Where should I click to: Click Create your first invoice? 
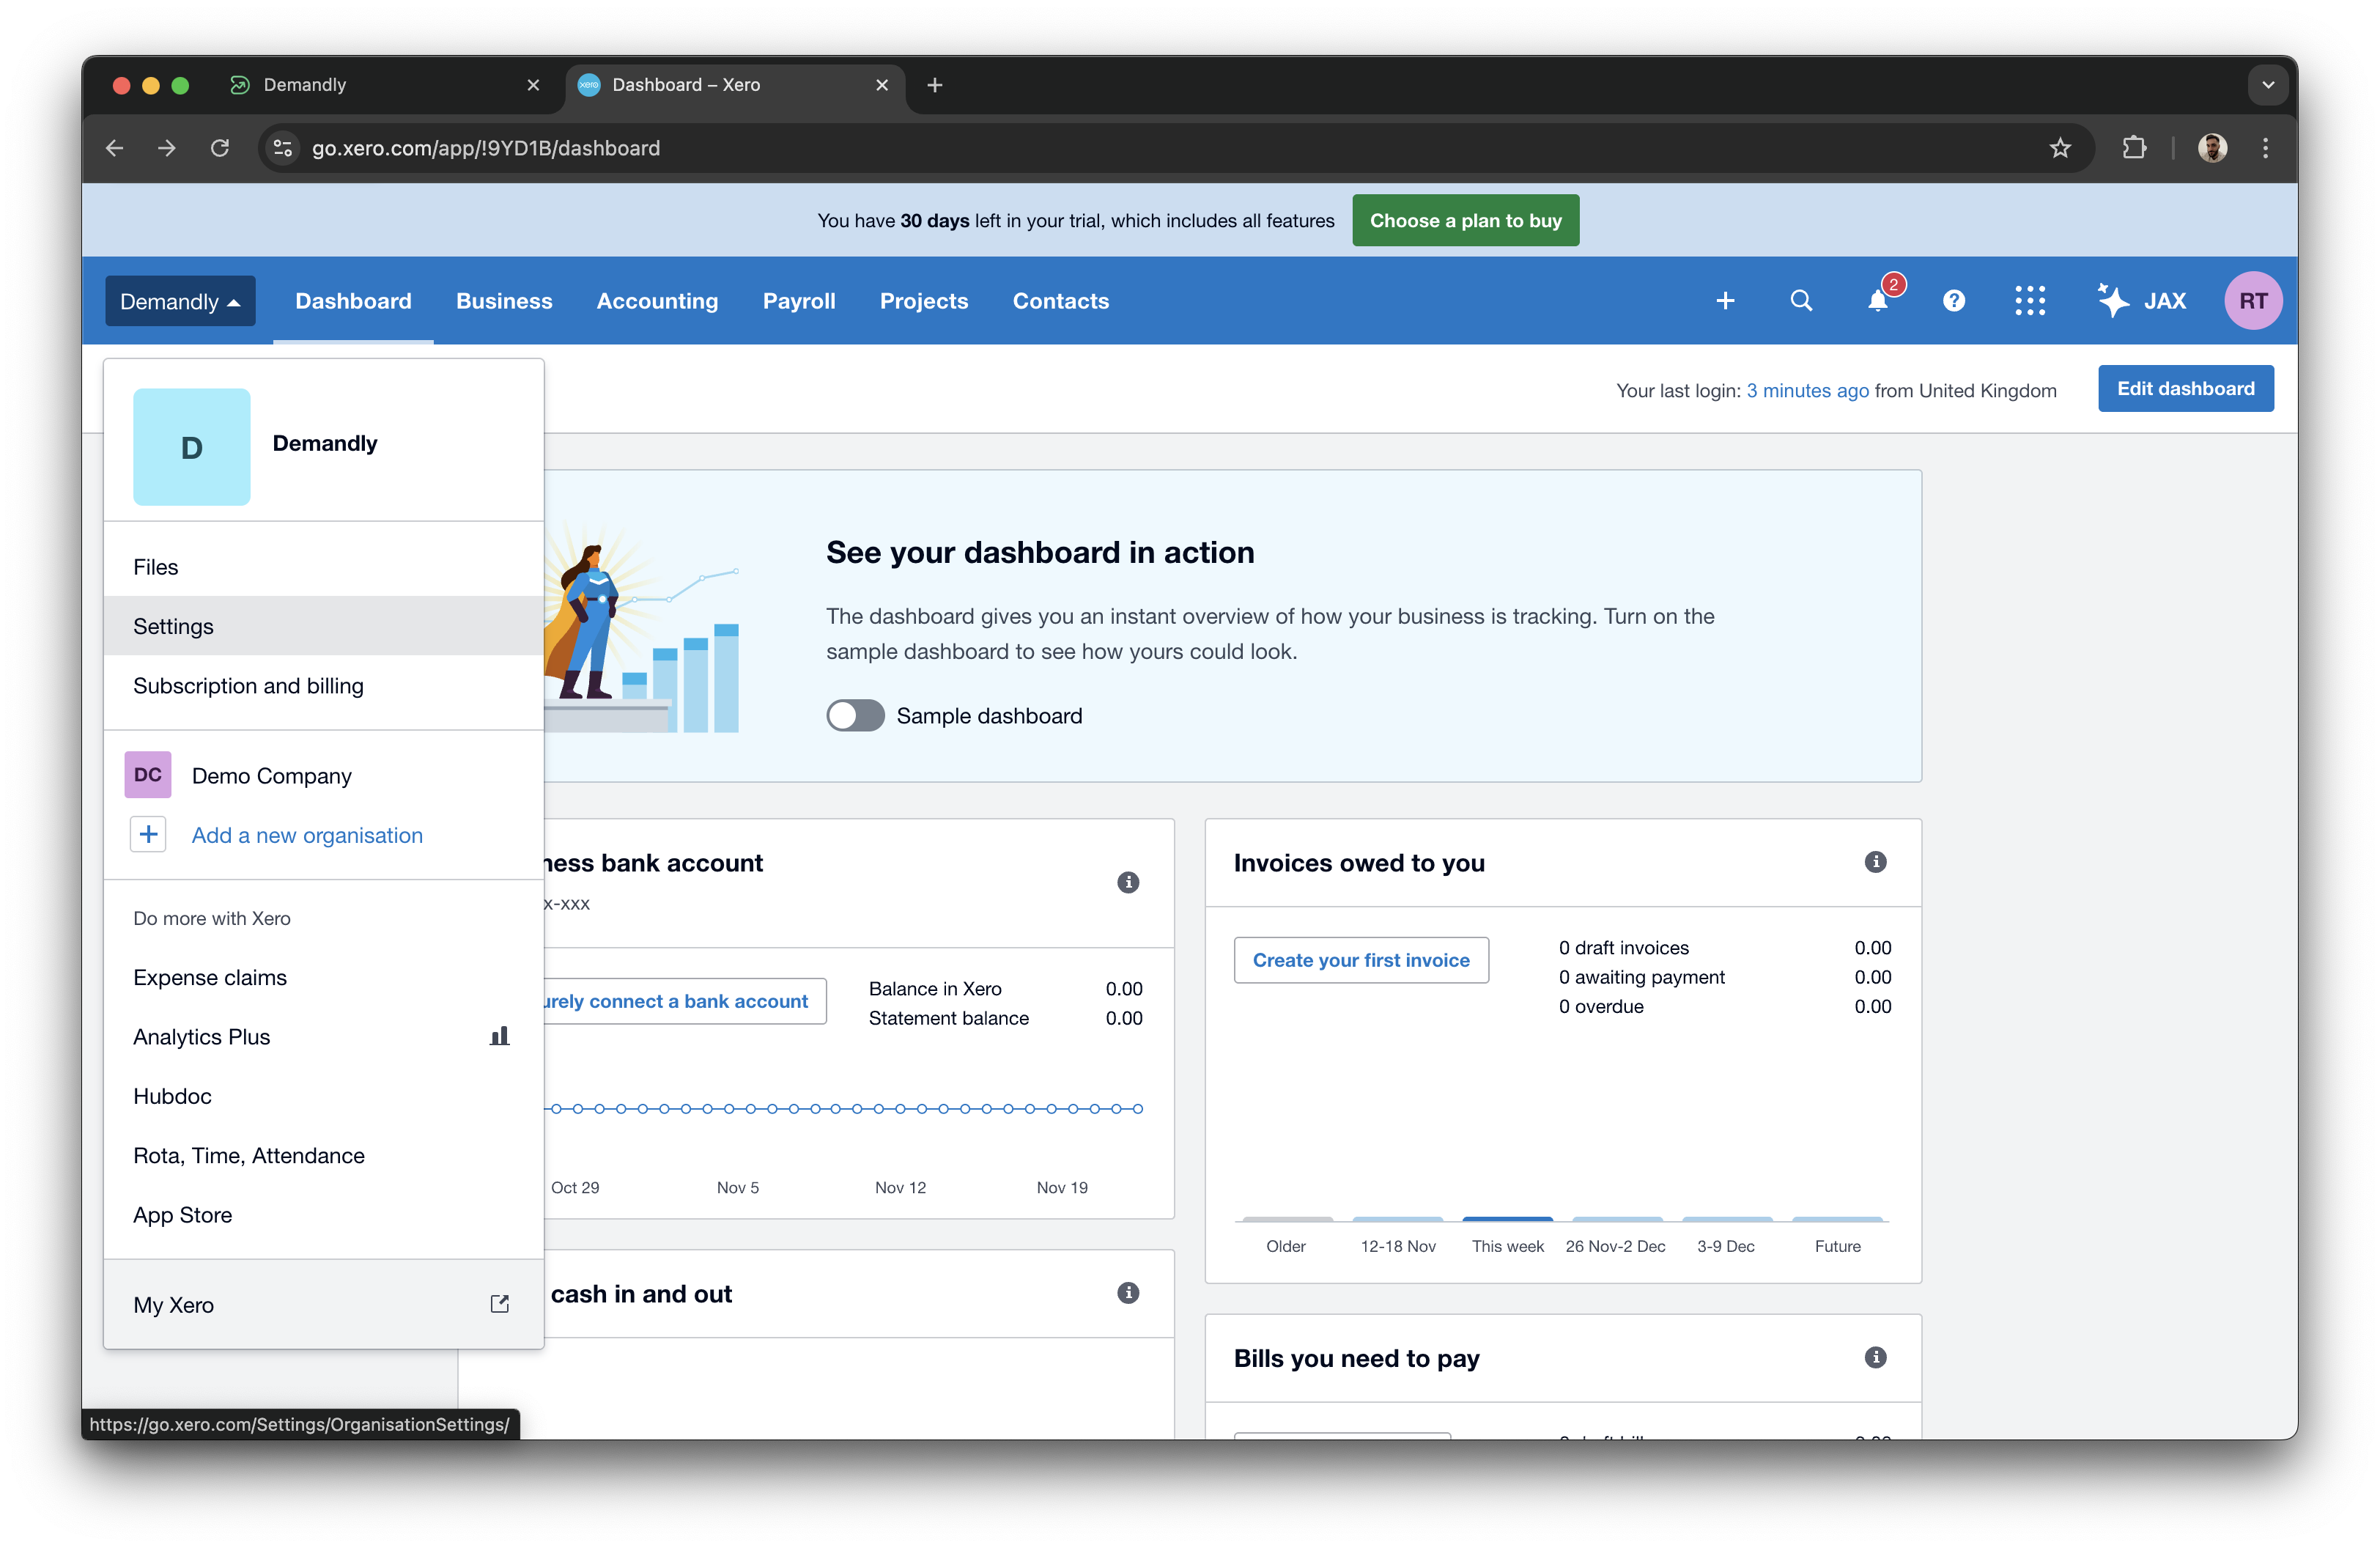click(1360, 959)
